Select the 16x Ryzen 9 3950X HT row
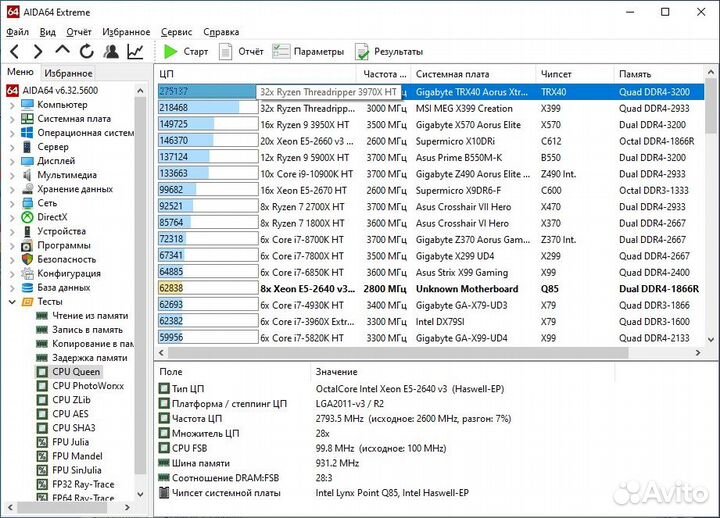 click(430, 124)
